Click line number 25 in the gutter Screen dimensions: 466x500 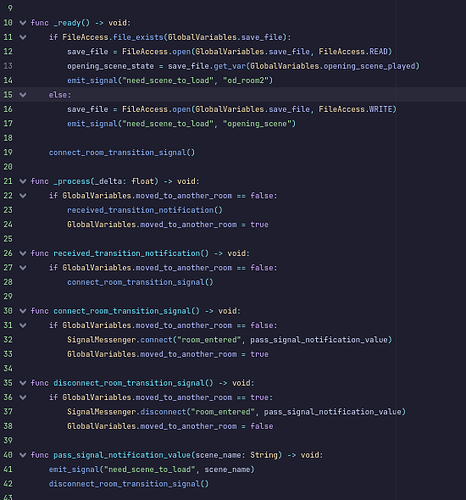pos(8,239)
